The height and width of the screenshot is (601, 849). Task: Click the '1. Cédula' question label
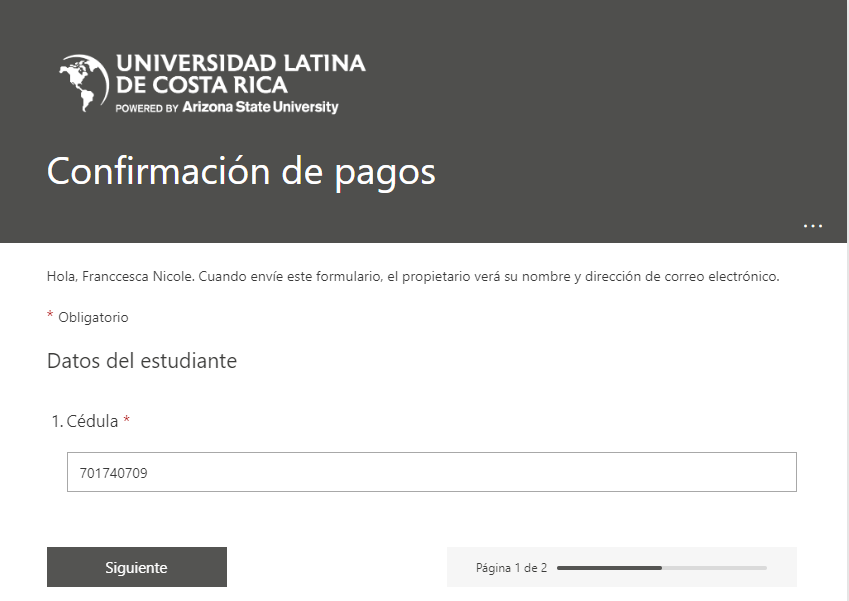point(90,421)
